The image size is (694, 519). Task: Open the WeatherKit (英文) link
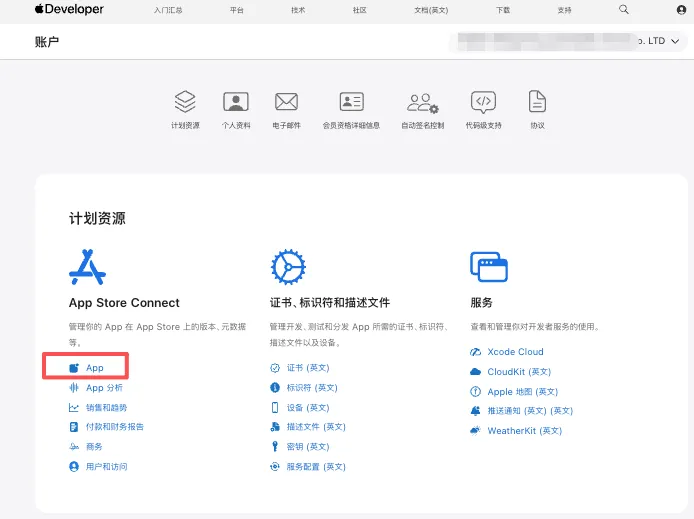click(524, 431)
